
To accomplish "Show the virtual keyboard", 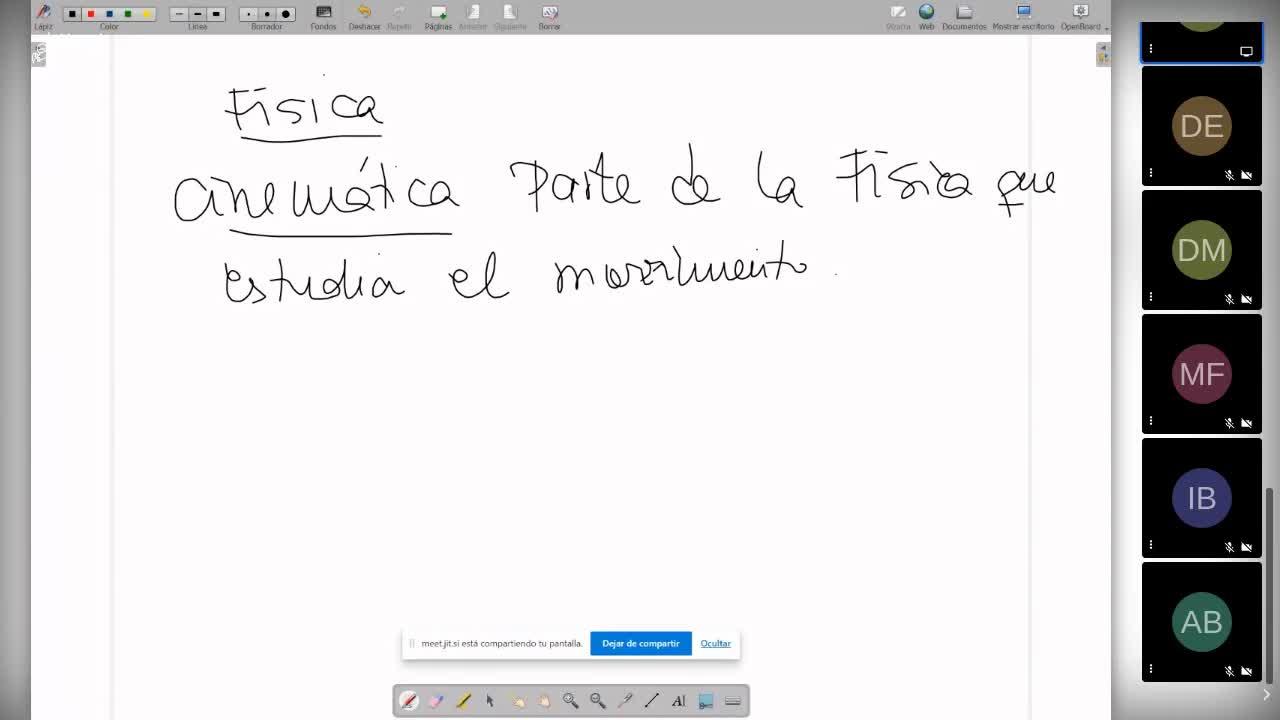I will coord(733,701).
